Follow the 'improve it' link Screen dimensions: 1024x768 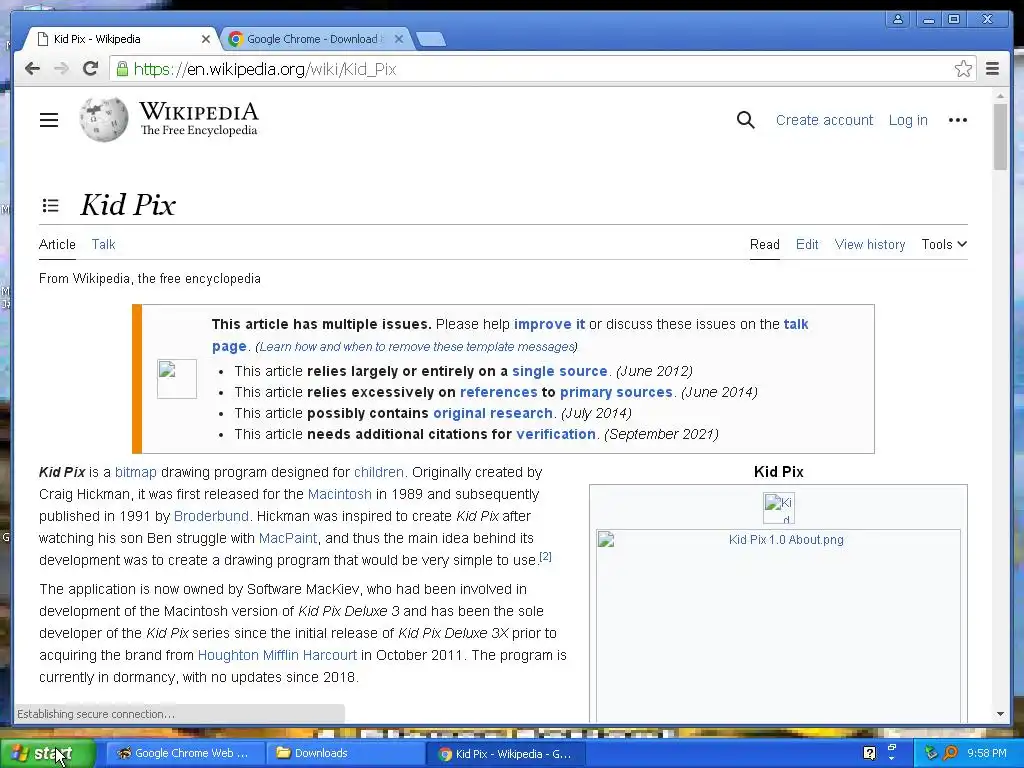click(x=549, y=324)
